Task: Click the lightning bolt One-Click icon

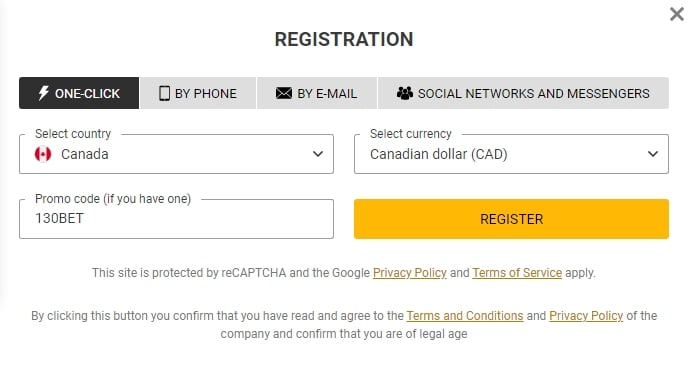Action: point(43,93)
